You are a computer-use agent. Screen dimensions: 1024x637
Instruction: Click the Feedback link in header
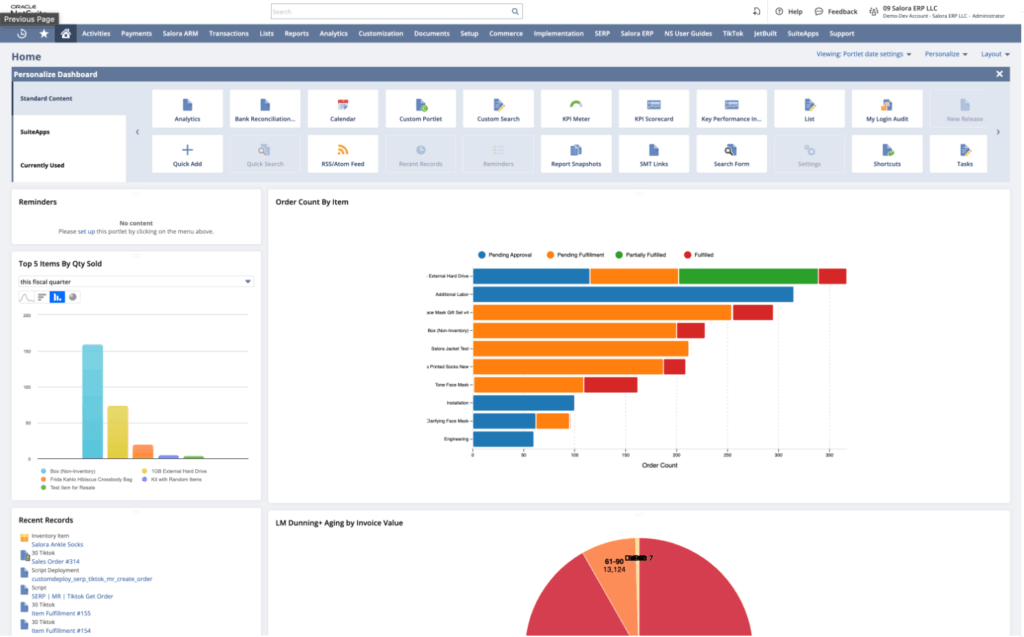836,11
